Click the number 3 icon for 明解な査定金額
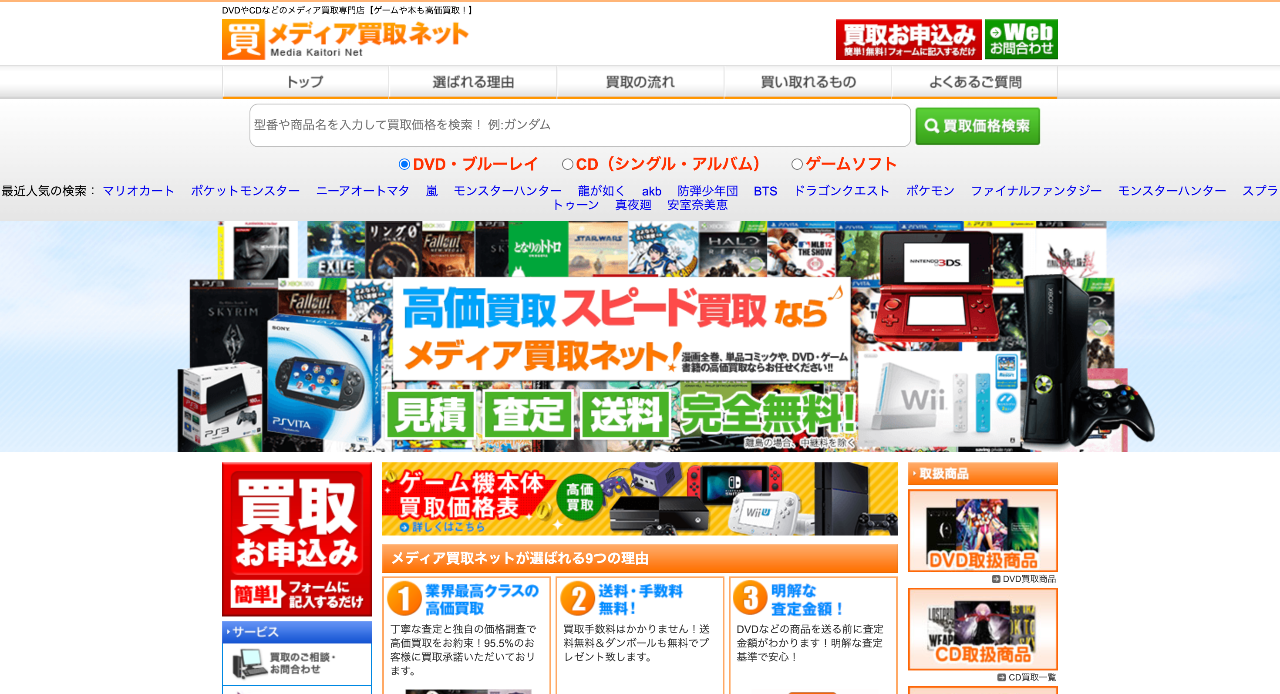This screenshot has width=1280, height=694. point(750,598)
